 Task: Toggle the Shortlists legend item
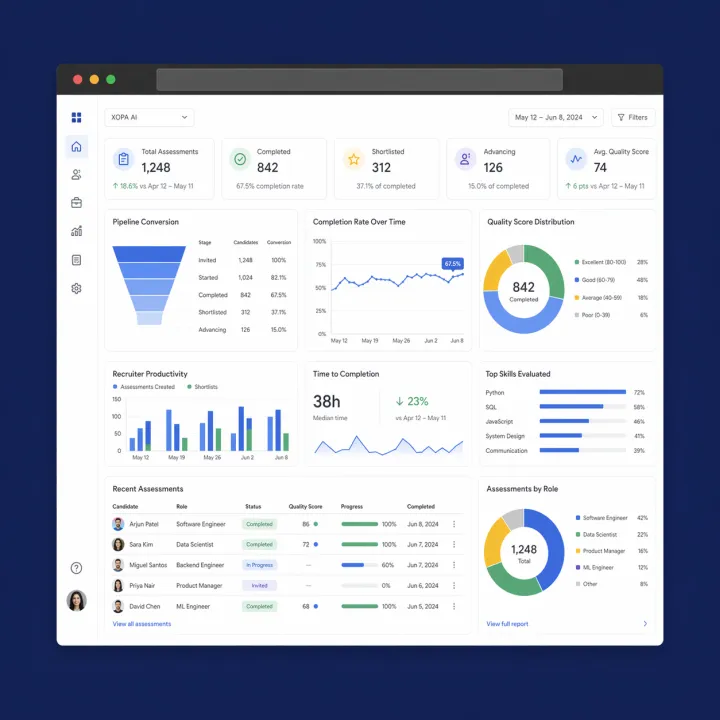pos(202,387)
